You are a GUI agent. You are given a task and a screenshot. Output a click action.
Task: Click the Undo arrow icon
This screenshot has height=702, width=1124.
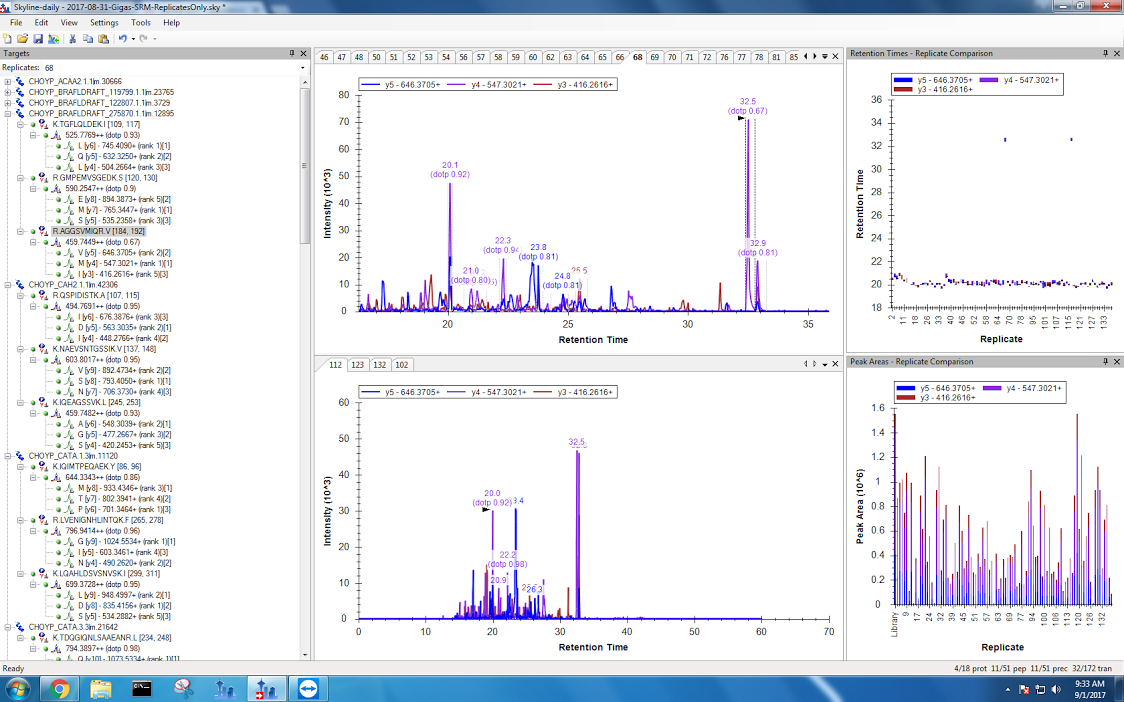pos(122,38)
